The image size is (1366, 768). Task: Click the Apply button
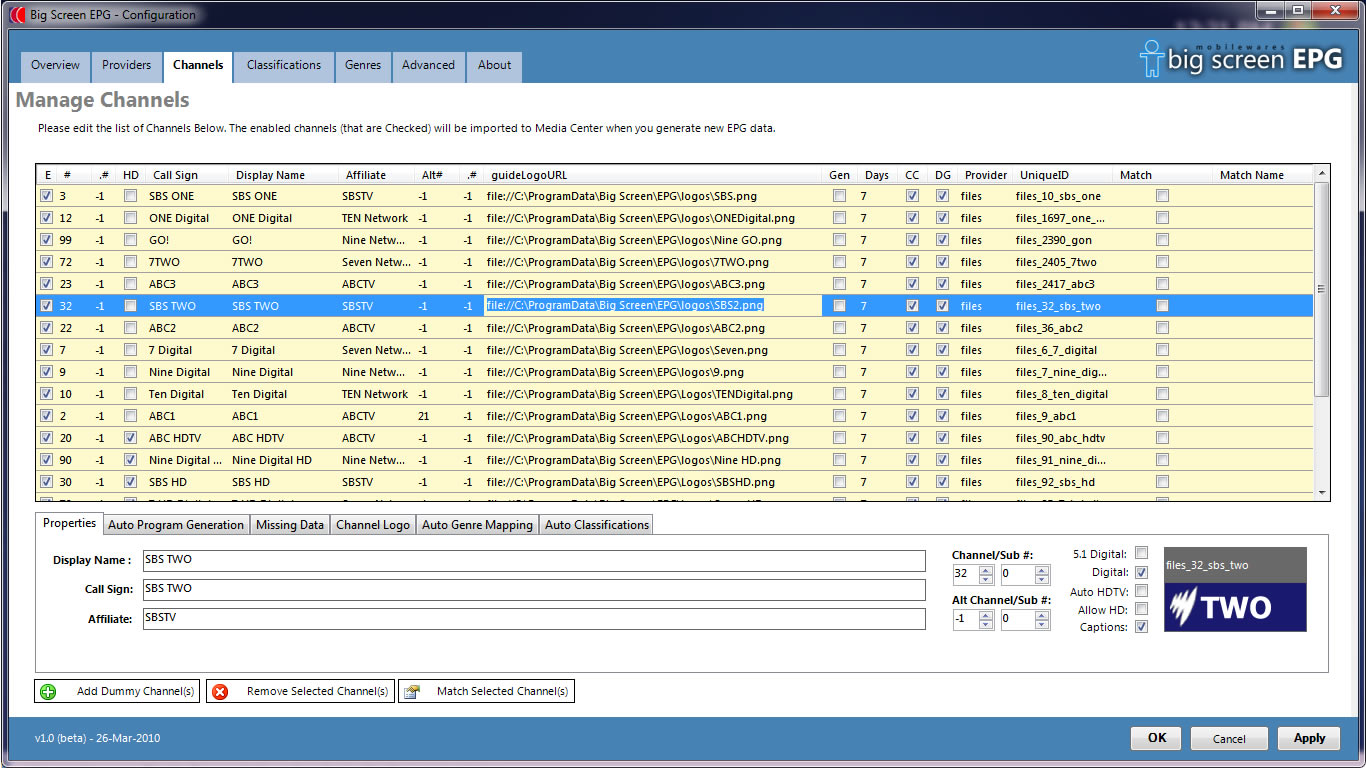coord(1309,738)
